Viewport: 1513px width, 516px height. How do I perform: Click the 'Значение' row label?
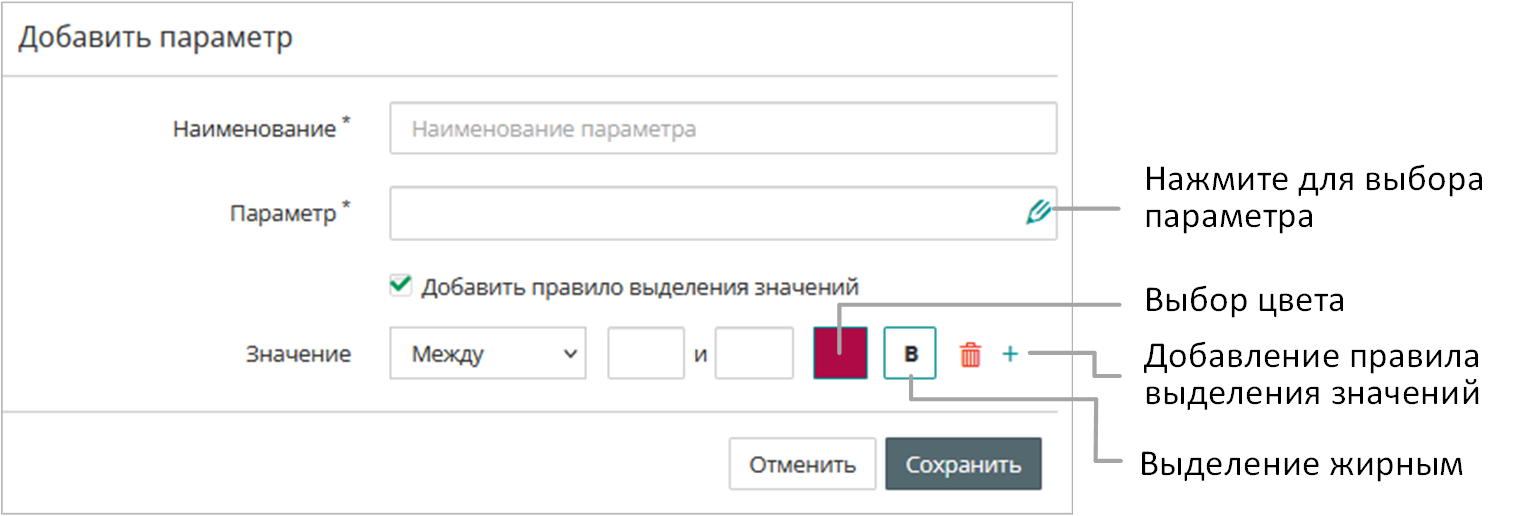(298, 354)
